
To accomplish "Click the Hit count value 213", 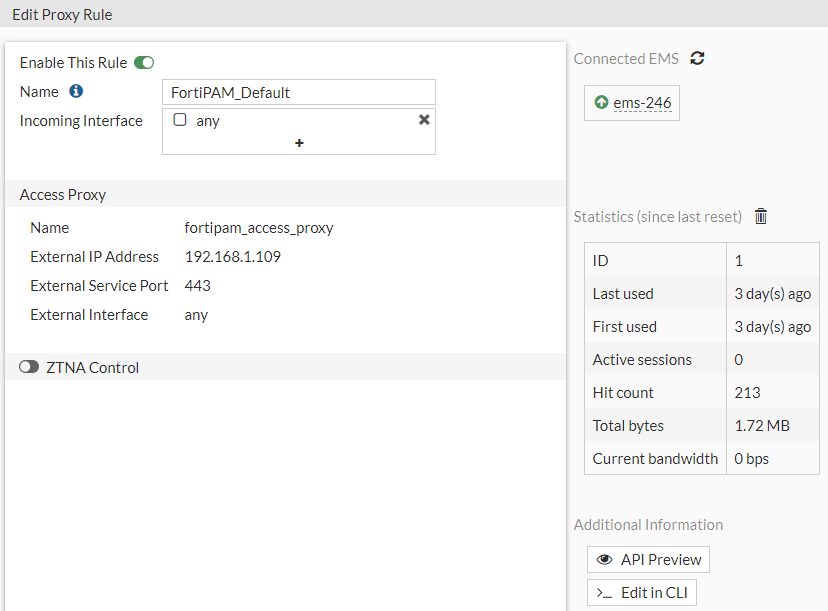I will 747,392.
